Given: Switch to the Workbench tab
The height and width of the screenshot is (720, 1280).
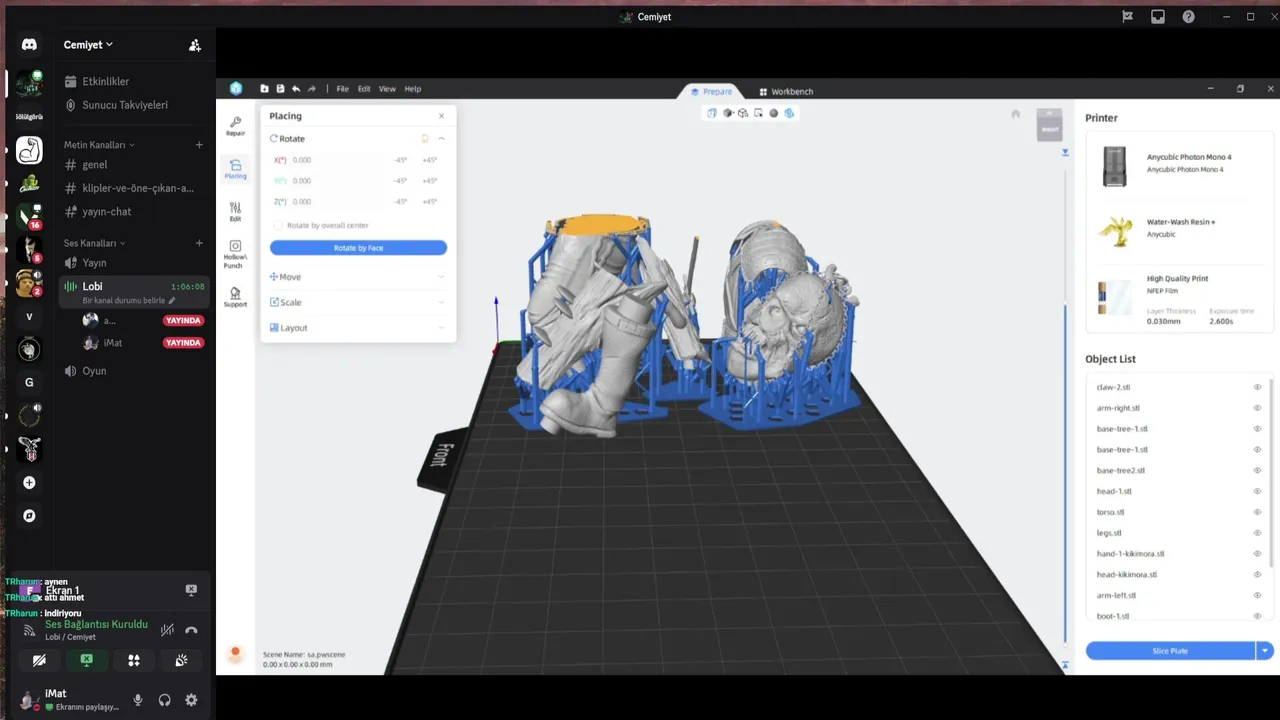Looking at the screenshot, I should [786, 92].
